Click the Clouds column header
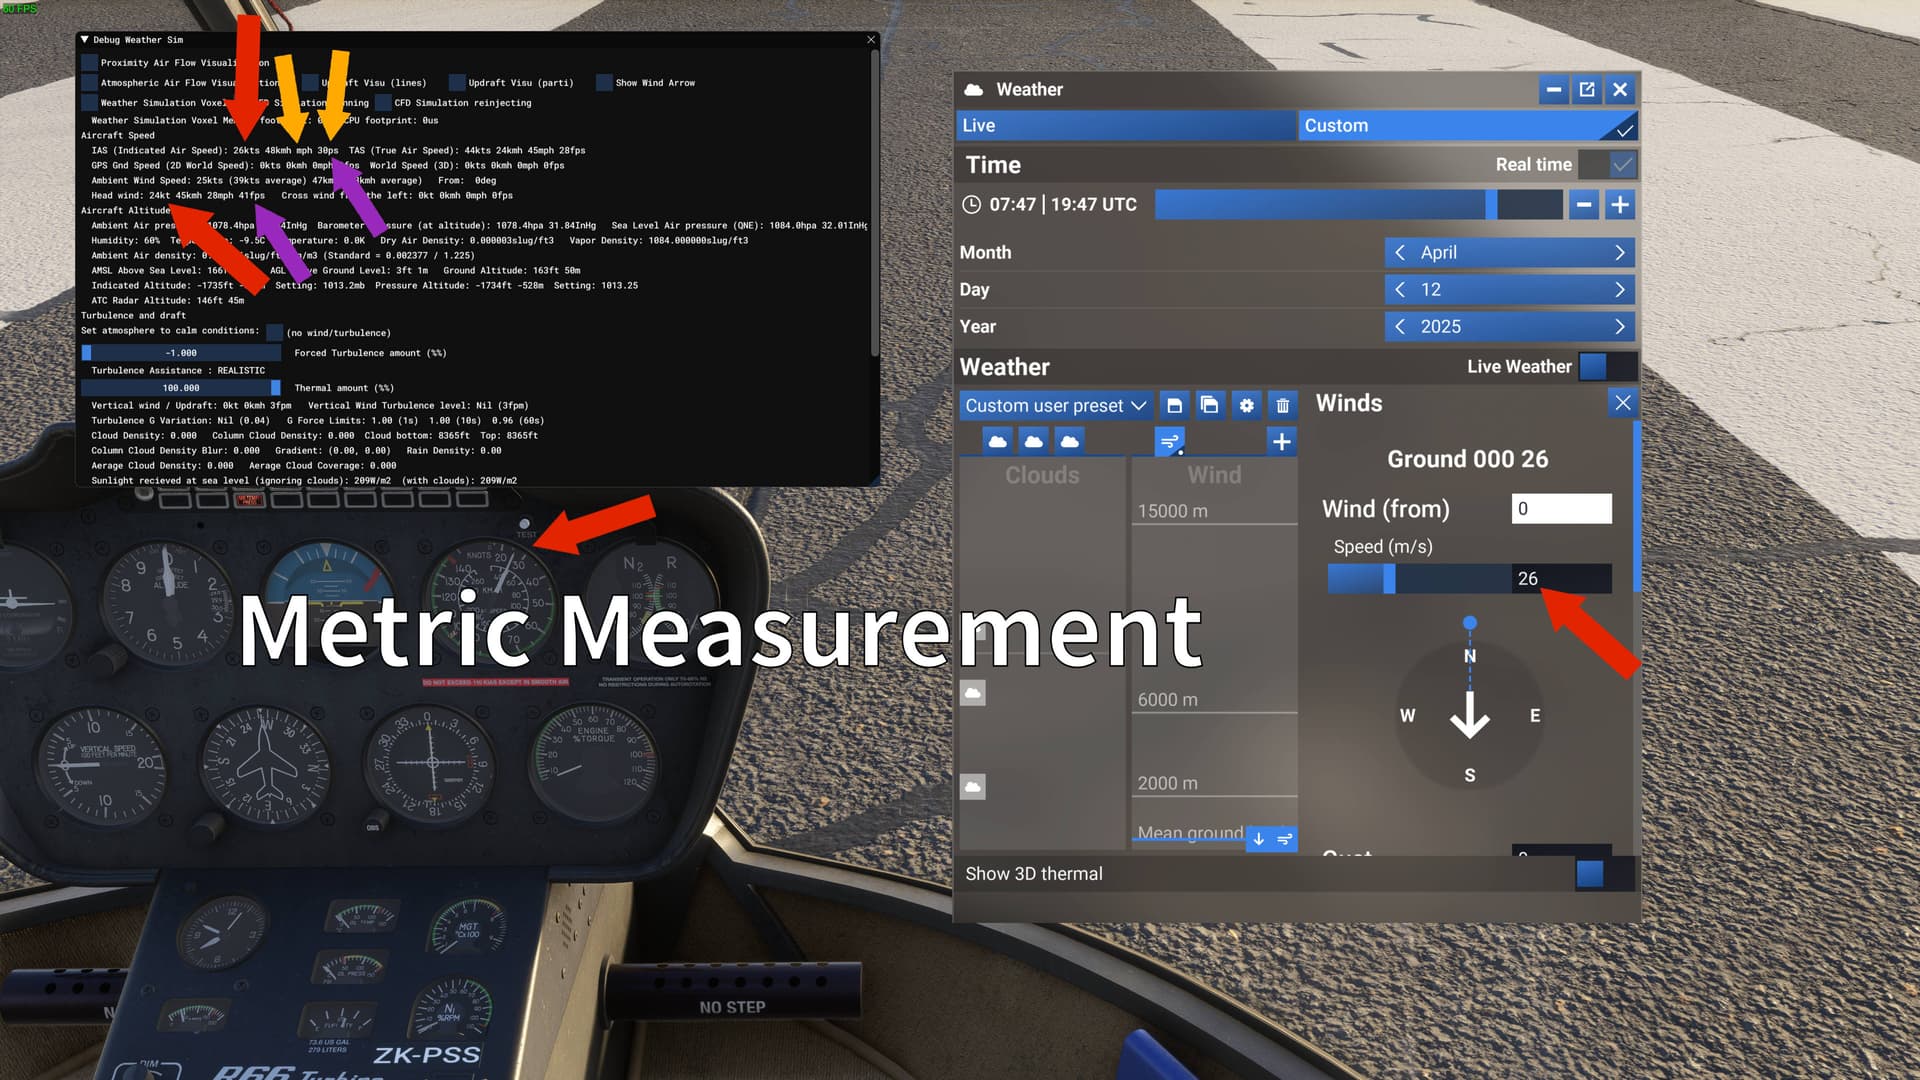 point(1042,475)
